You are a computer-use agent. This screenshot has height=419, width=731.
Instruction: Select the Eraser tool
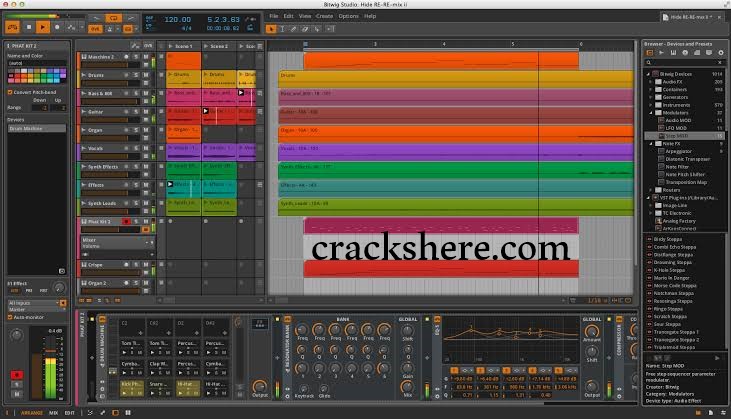coord(305,29)
